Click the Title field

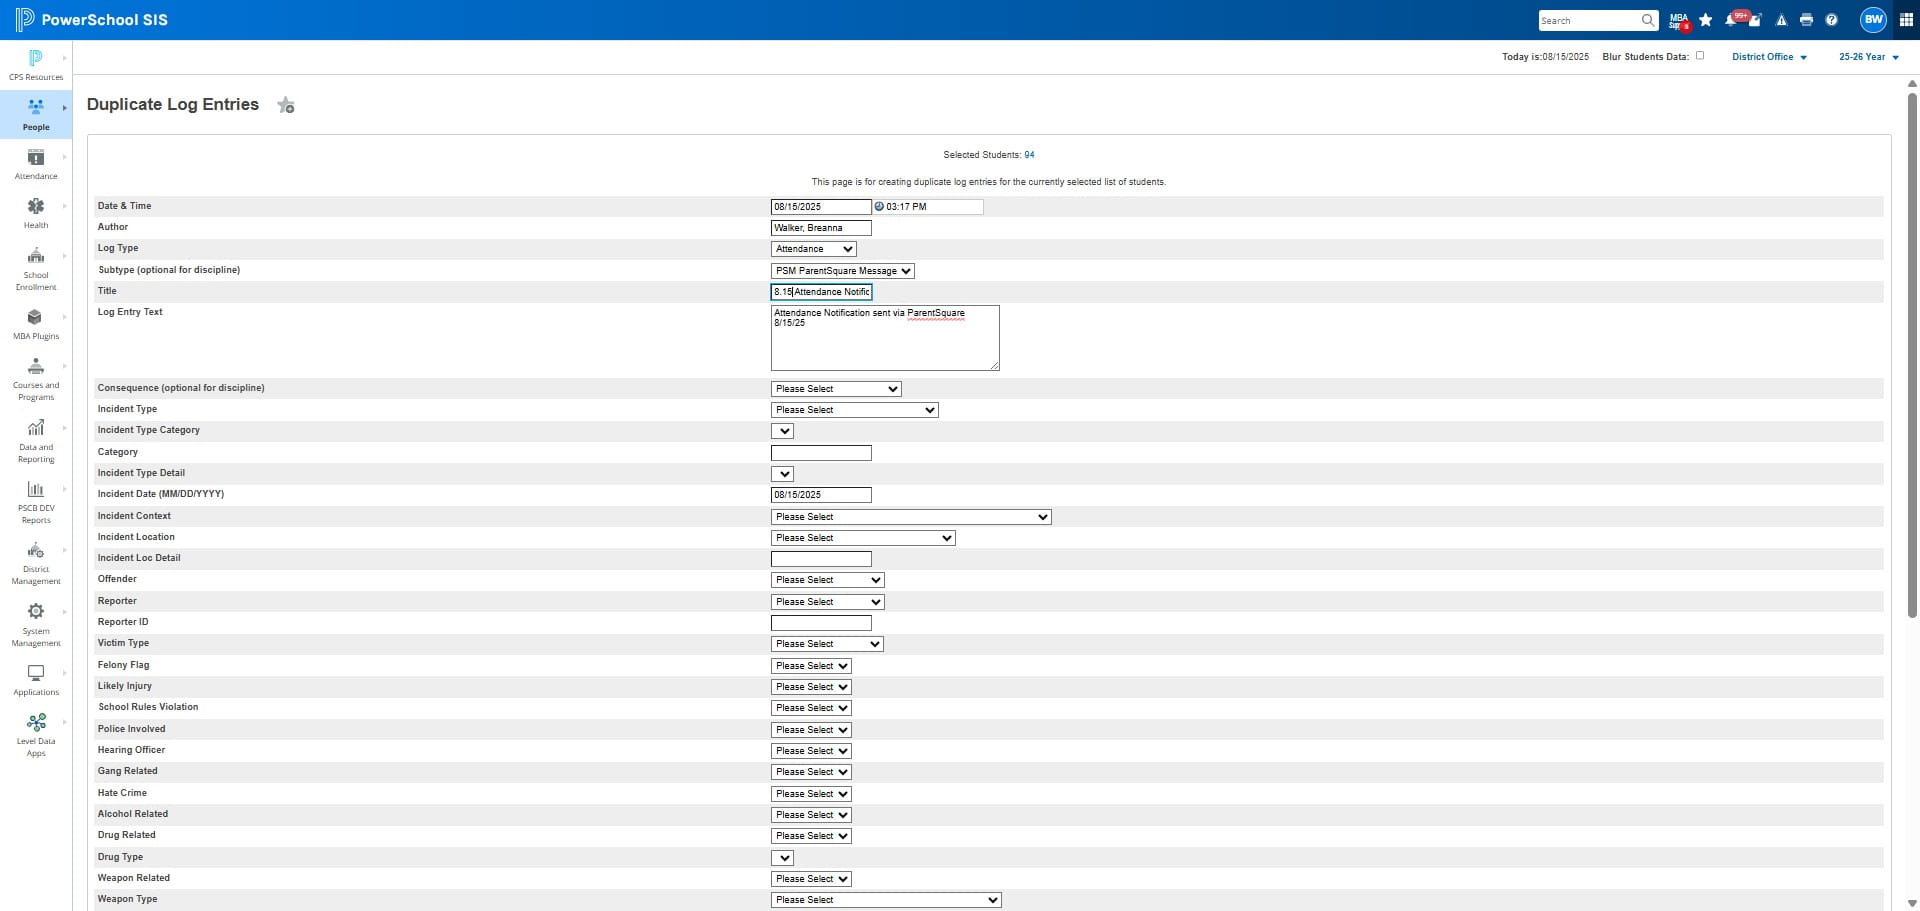(x=821, y=292)
